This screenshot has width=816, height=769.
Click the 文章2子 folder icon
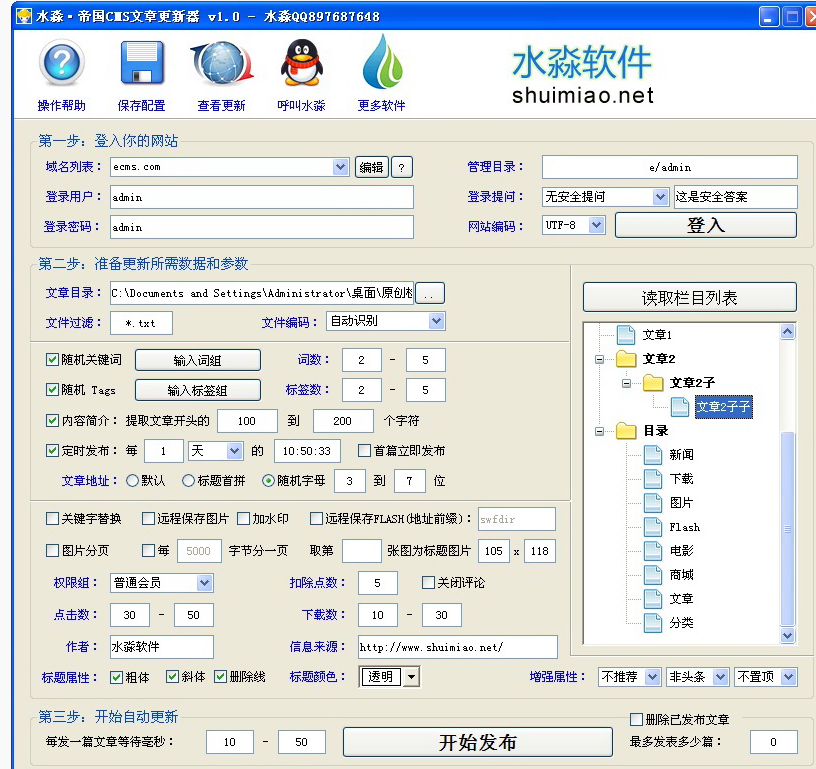point(653,383)
